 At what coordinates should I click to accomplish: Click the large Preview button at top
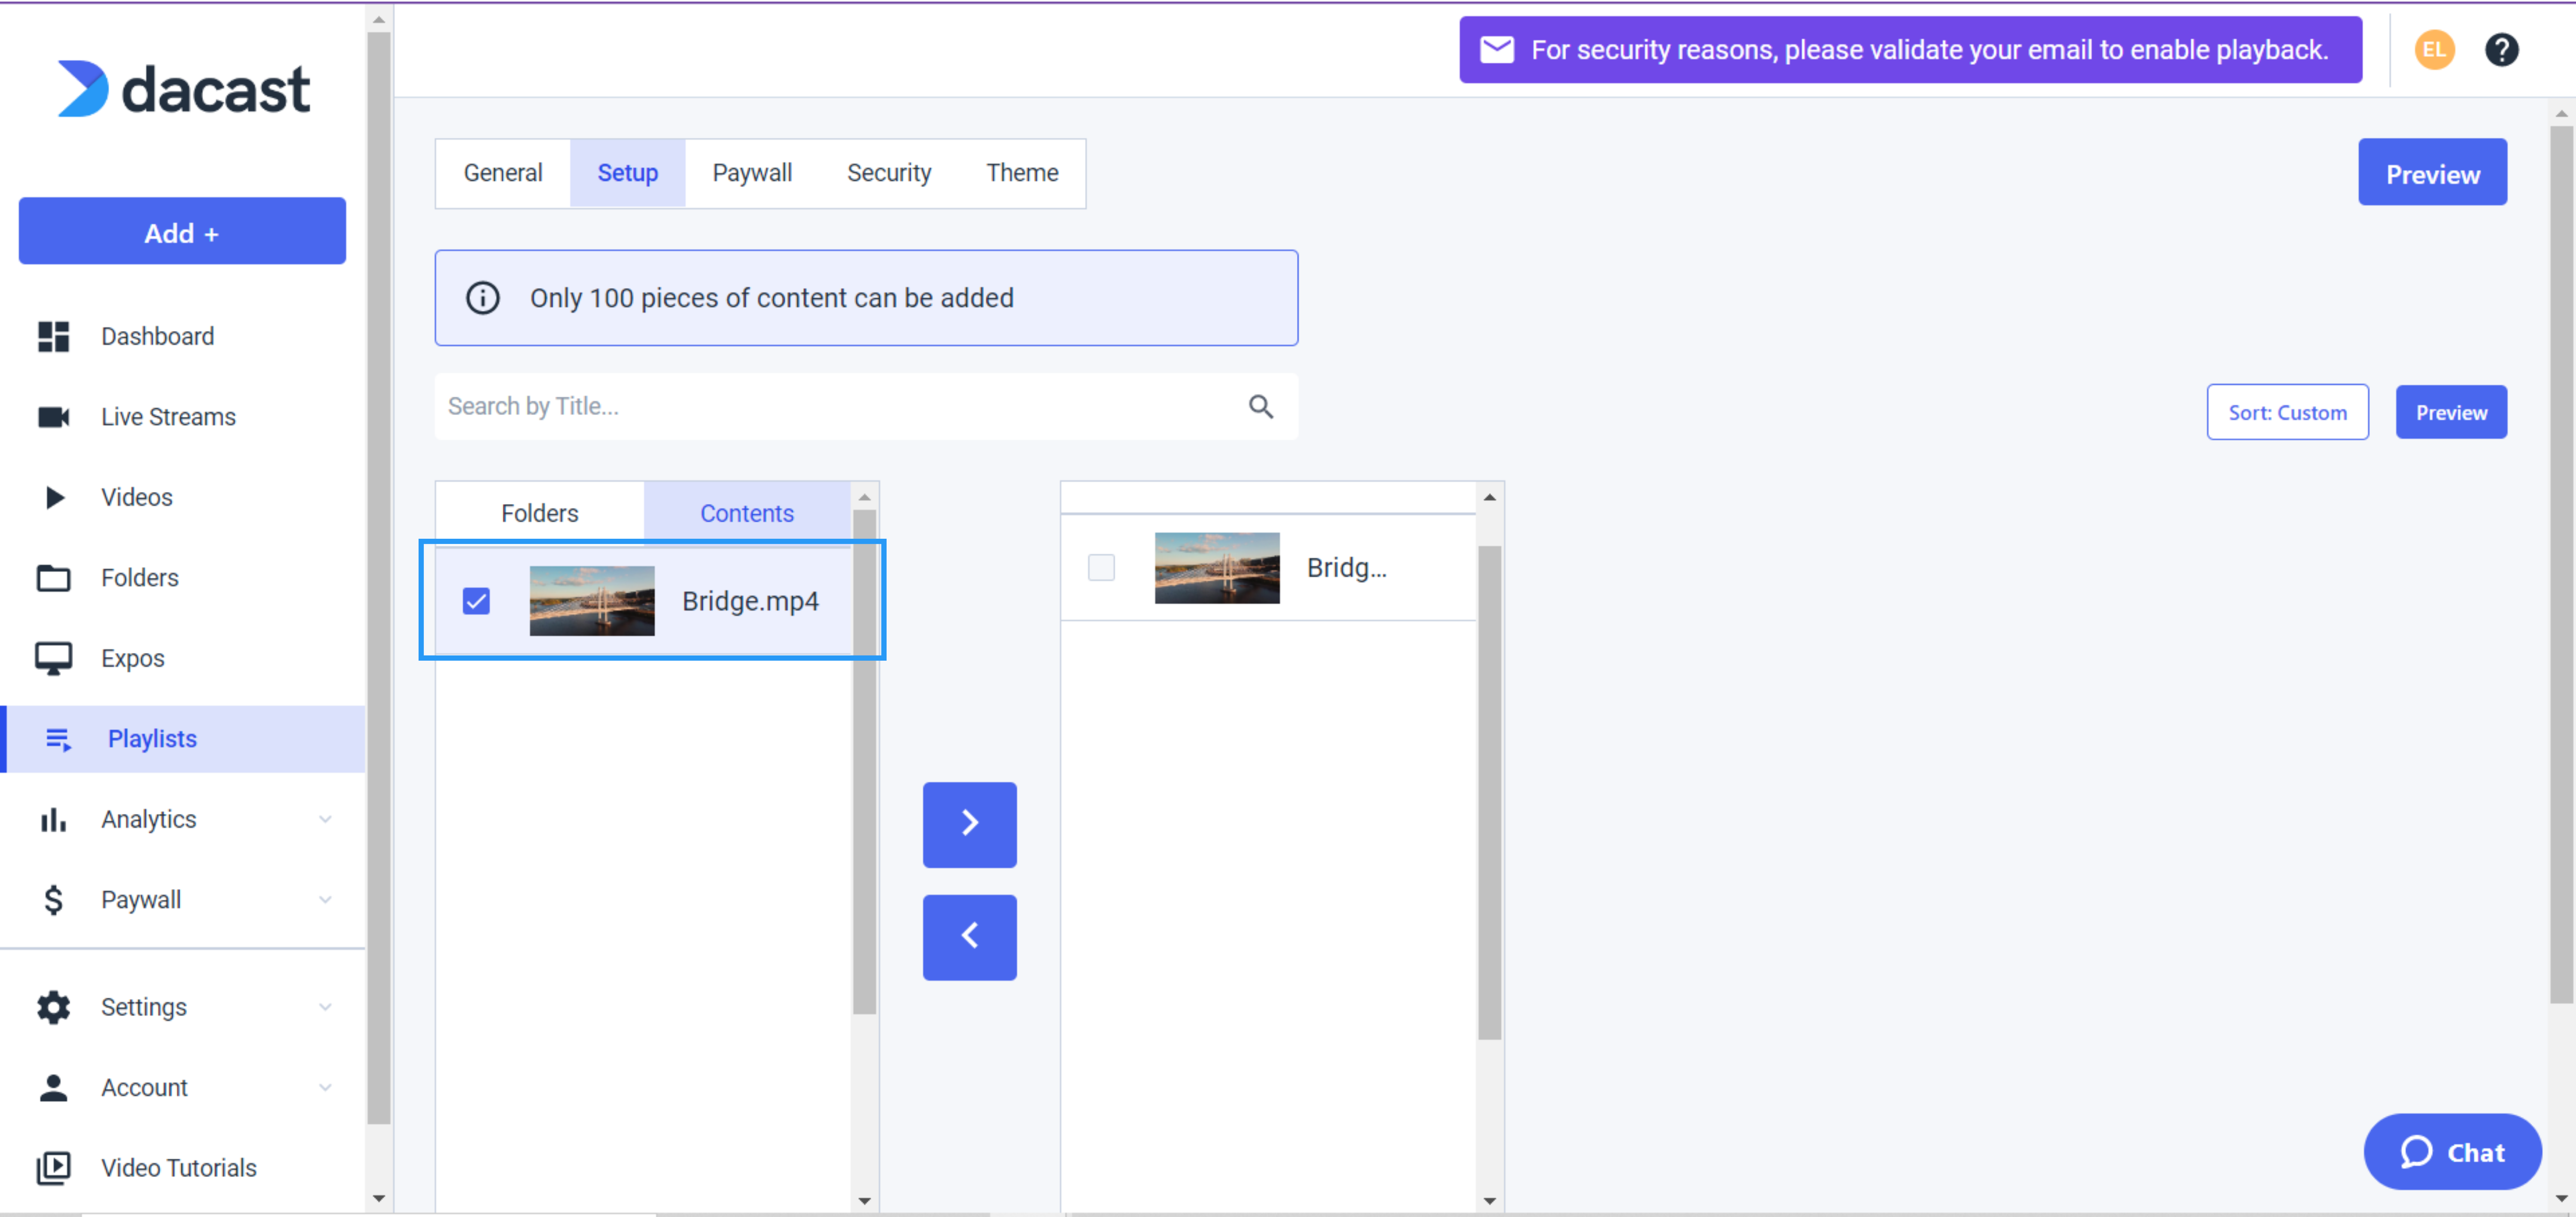click(2432, 173)
